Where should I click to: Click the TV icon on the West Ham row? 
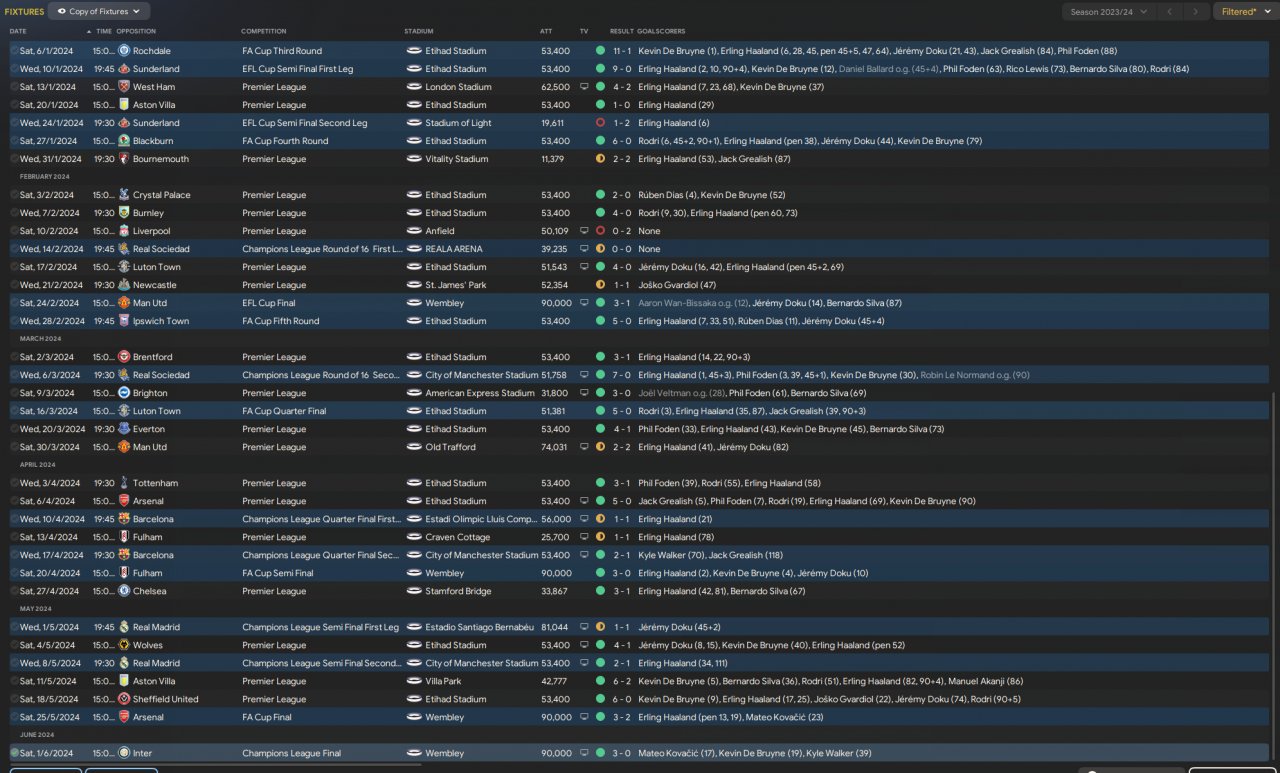coord(584,87)
